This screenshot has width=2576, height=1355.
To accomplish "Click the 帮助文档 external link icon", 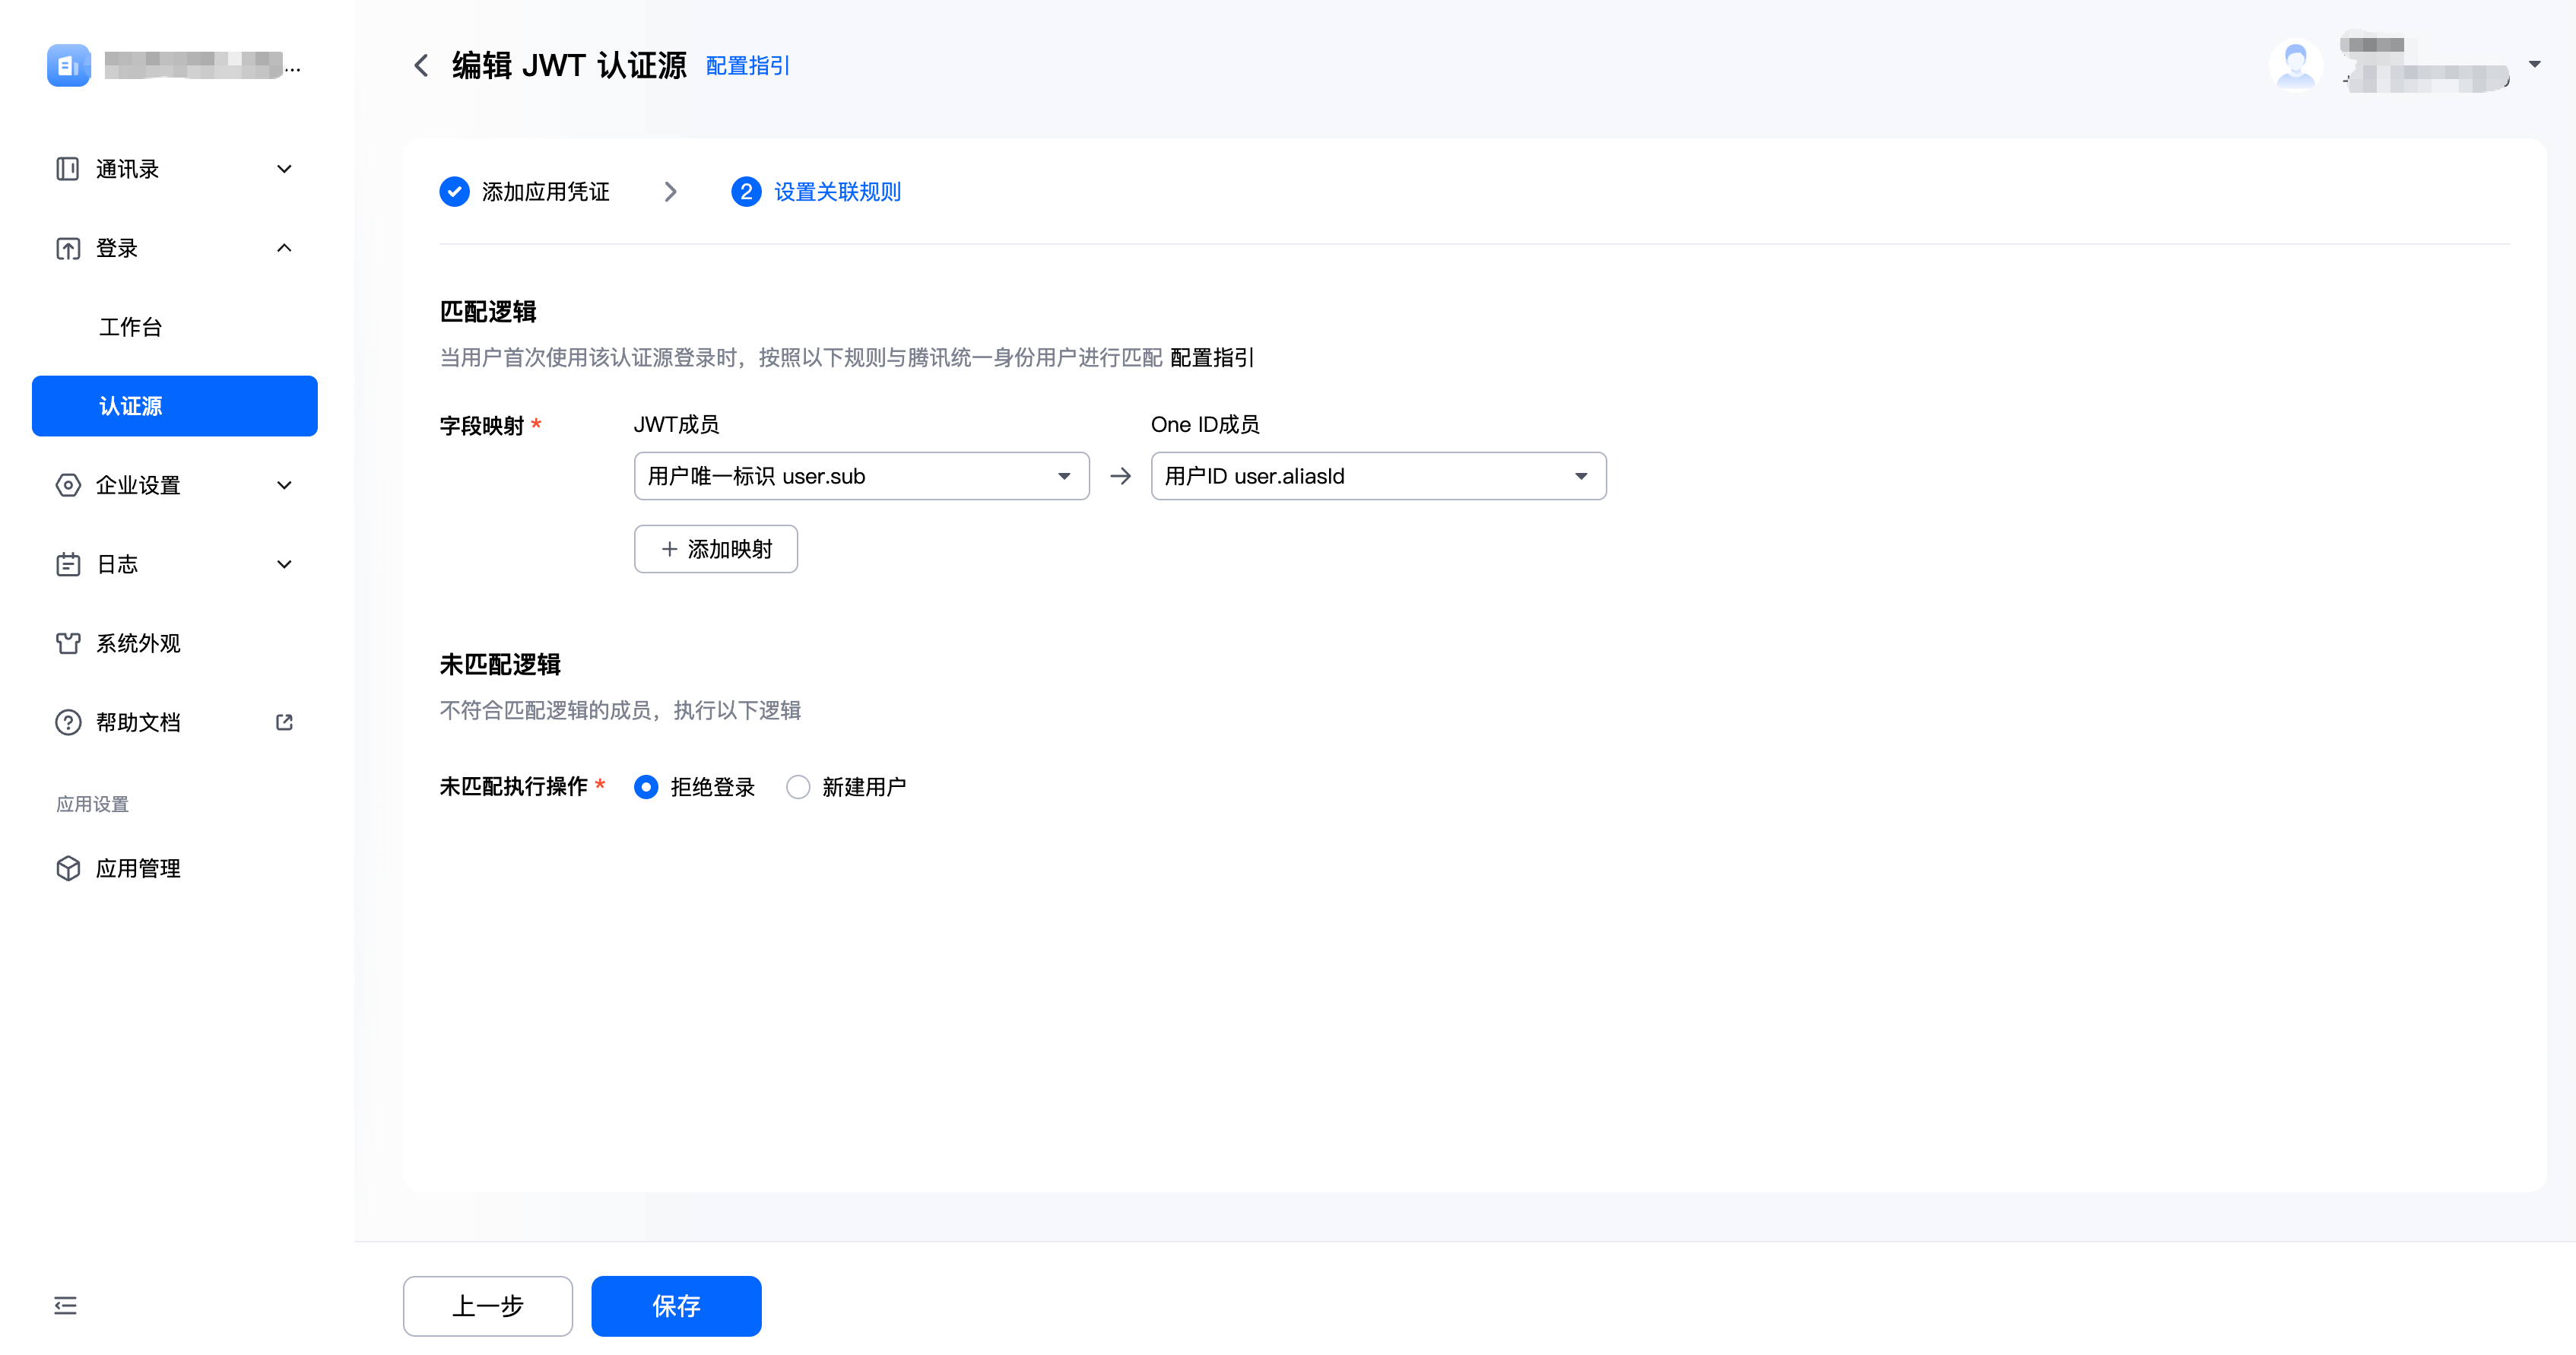I will 284,722.
